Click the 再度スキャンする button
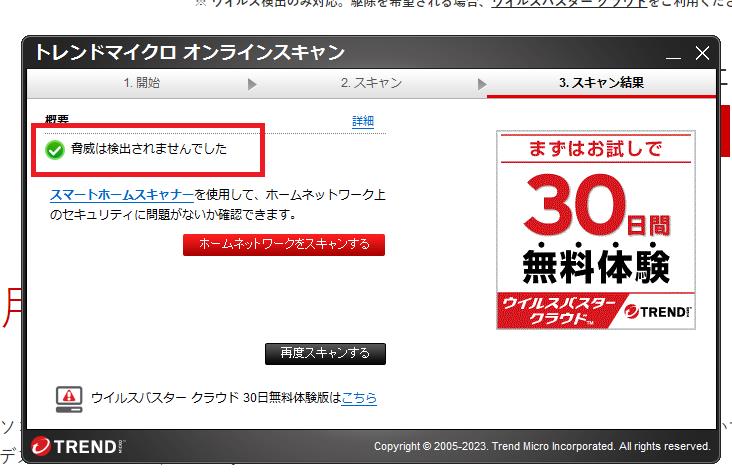Viewport: 732px width, 474px height. click(325, 354)
